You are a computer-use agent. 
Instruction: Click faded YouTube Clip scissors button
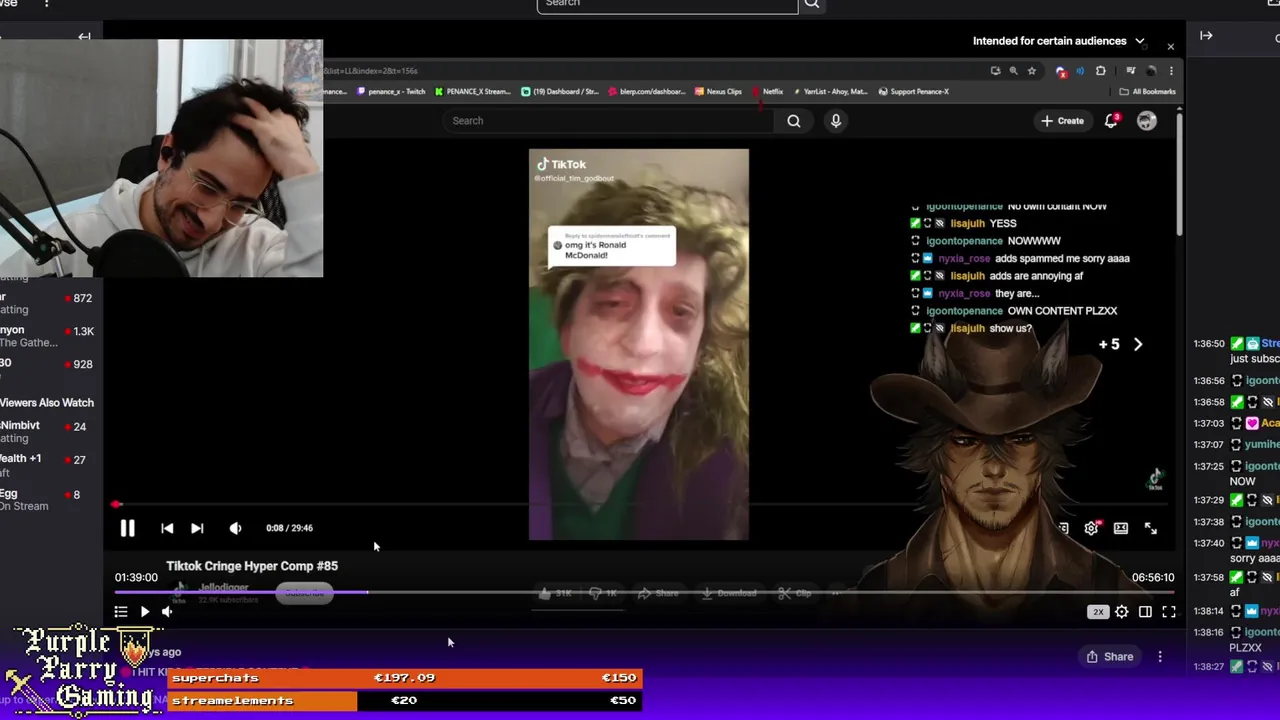tap(795, 593)
